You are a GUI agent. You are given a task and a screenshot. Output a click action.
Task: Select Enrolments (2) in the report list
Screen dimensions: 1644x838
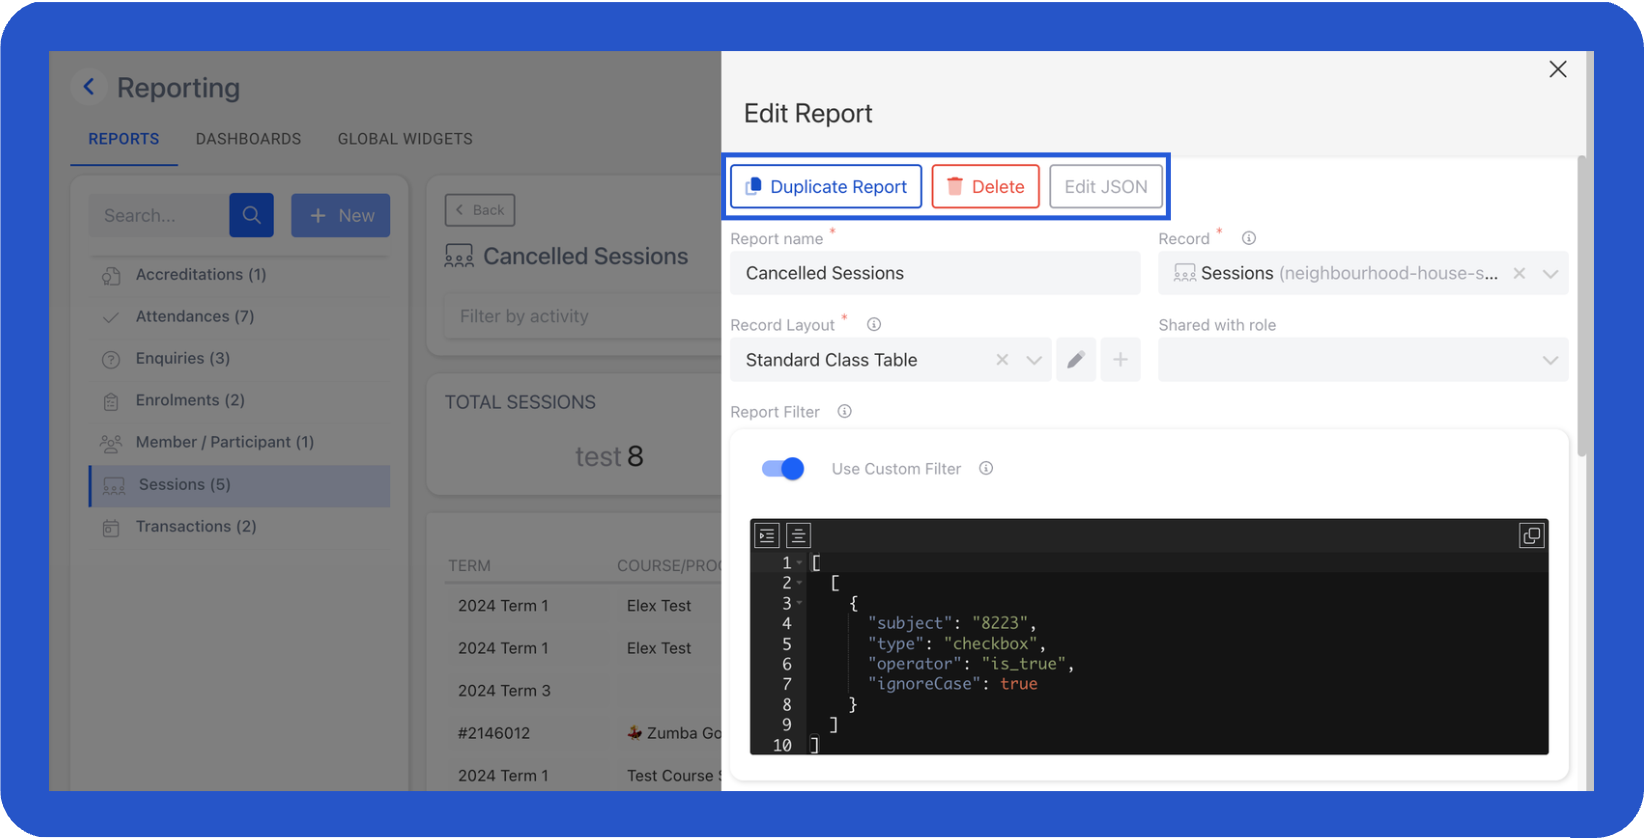click(240, 401)
